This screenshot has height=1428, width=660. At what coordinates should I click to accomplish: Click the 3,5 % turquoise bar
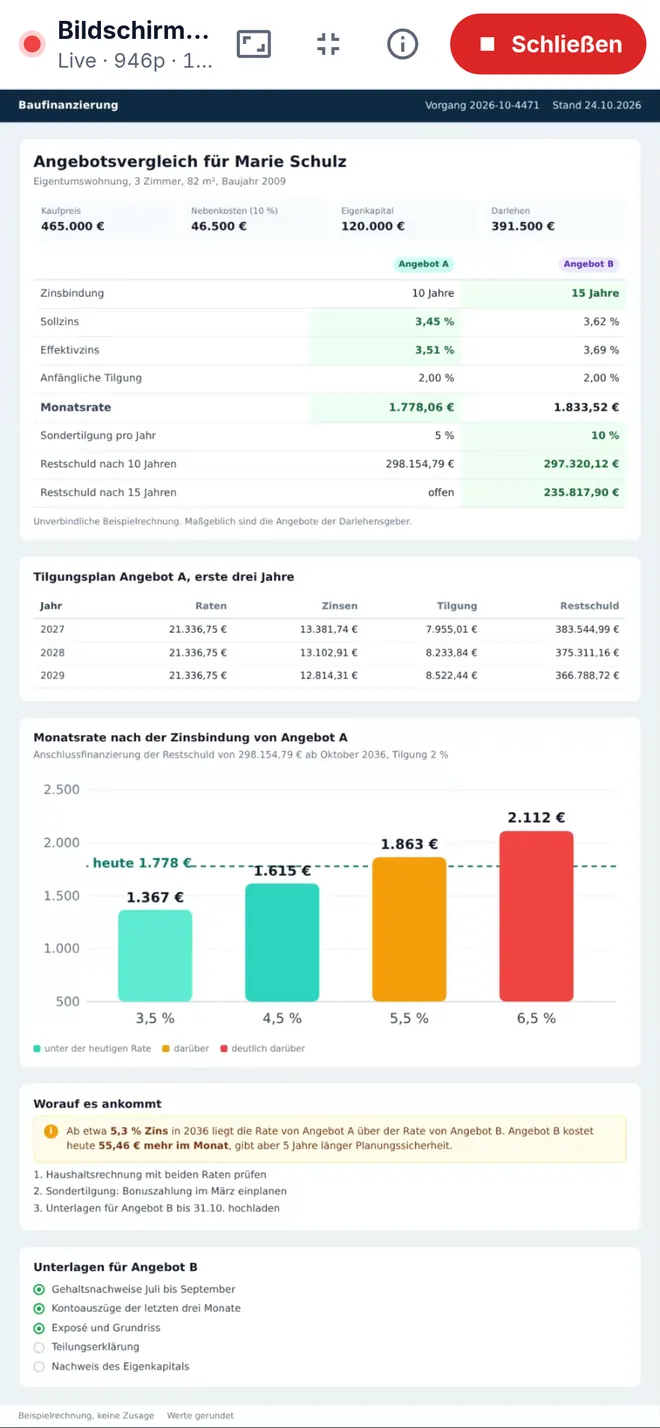(x=155, y=955)
